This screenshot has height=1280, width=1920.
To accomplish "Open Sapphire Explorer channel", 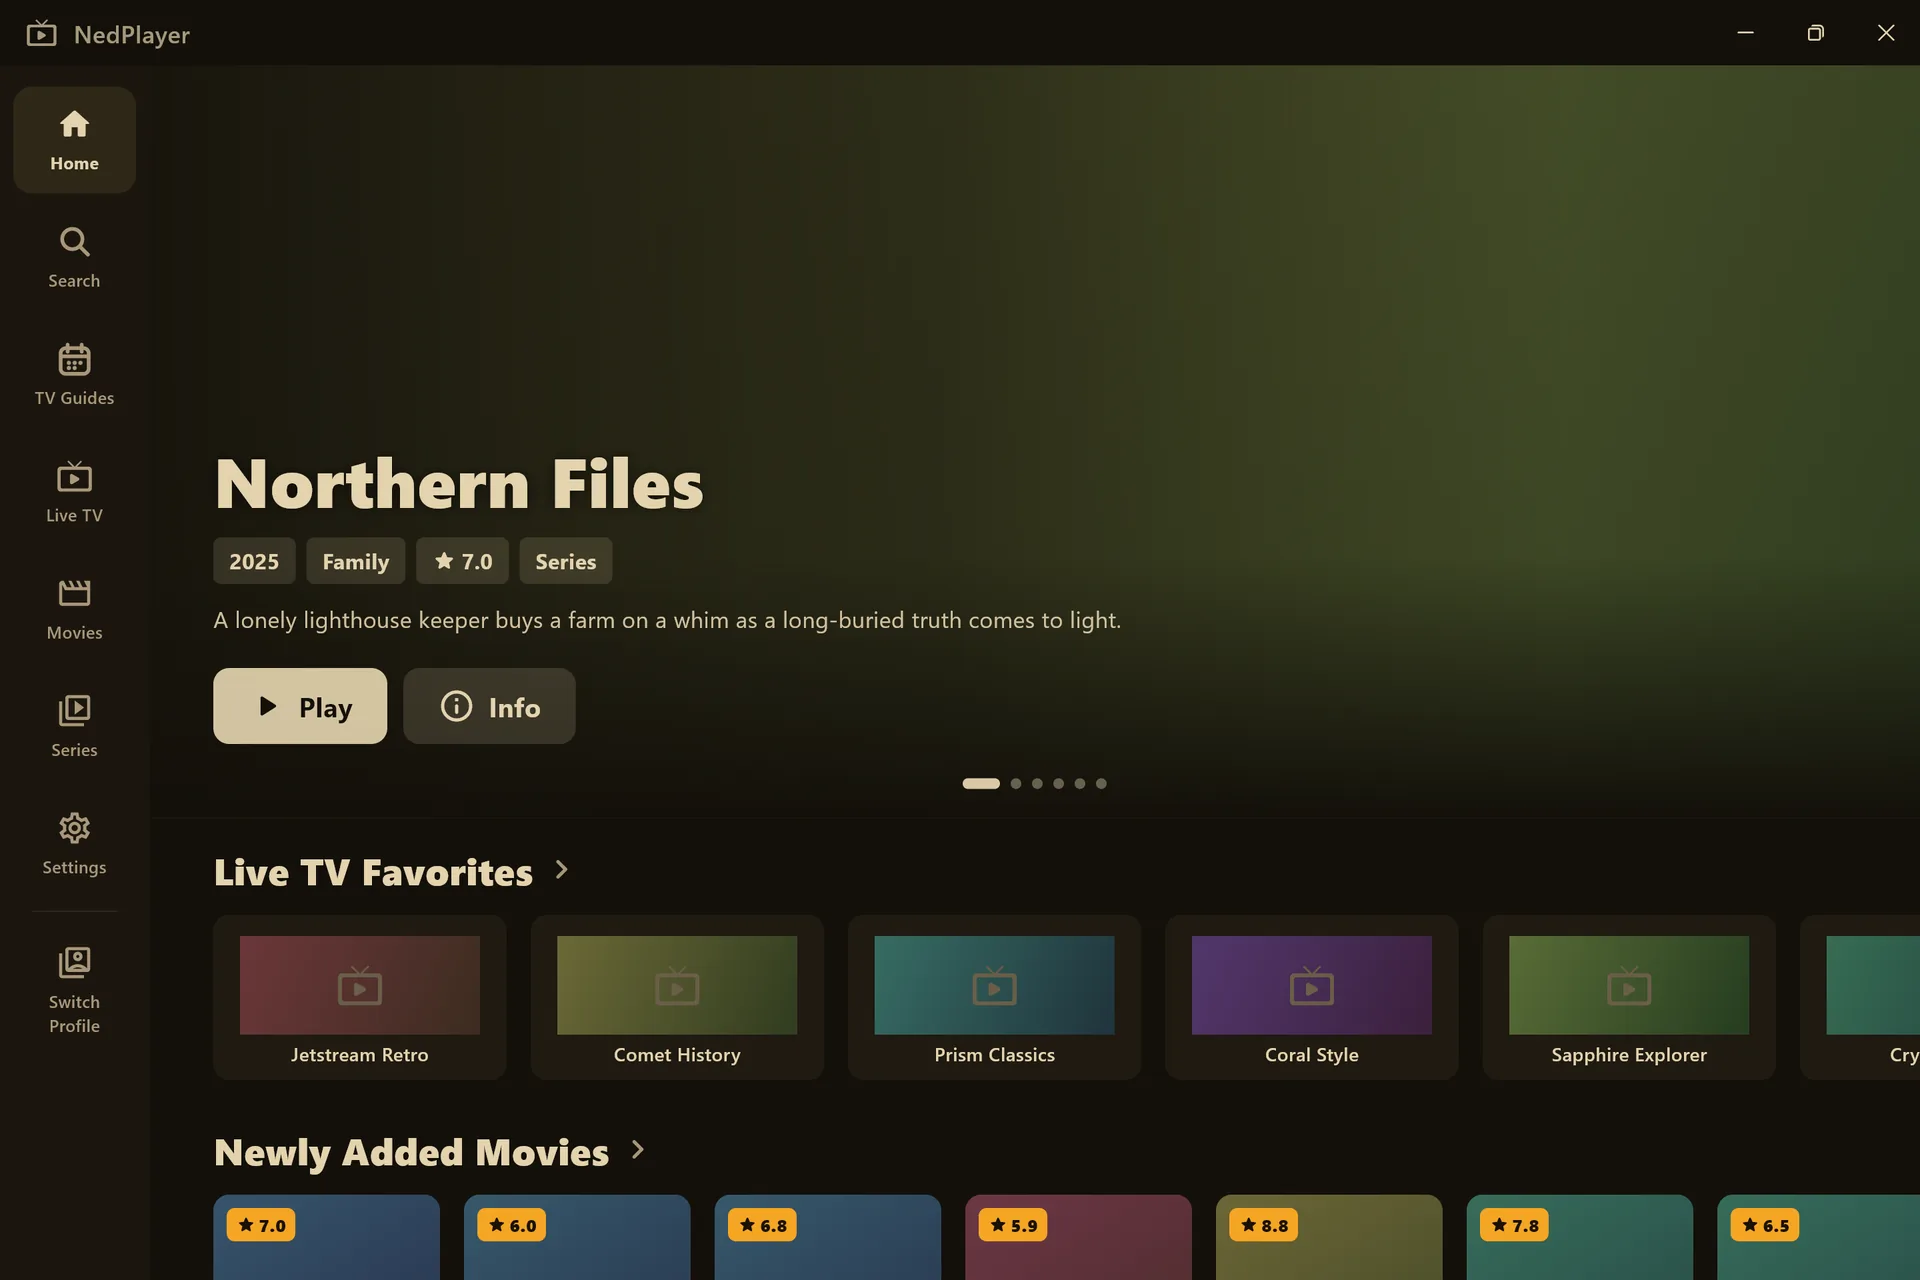I will [1629, 997].
